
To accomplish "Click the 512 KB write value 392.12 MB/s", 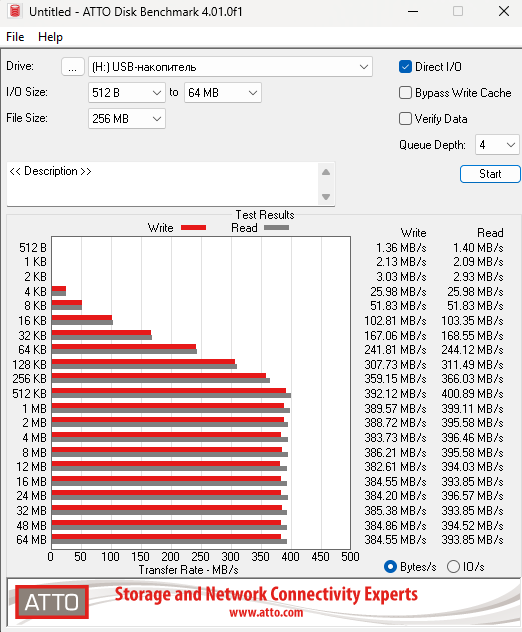I will tap(395, 394).
